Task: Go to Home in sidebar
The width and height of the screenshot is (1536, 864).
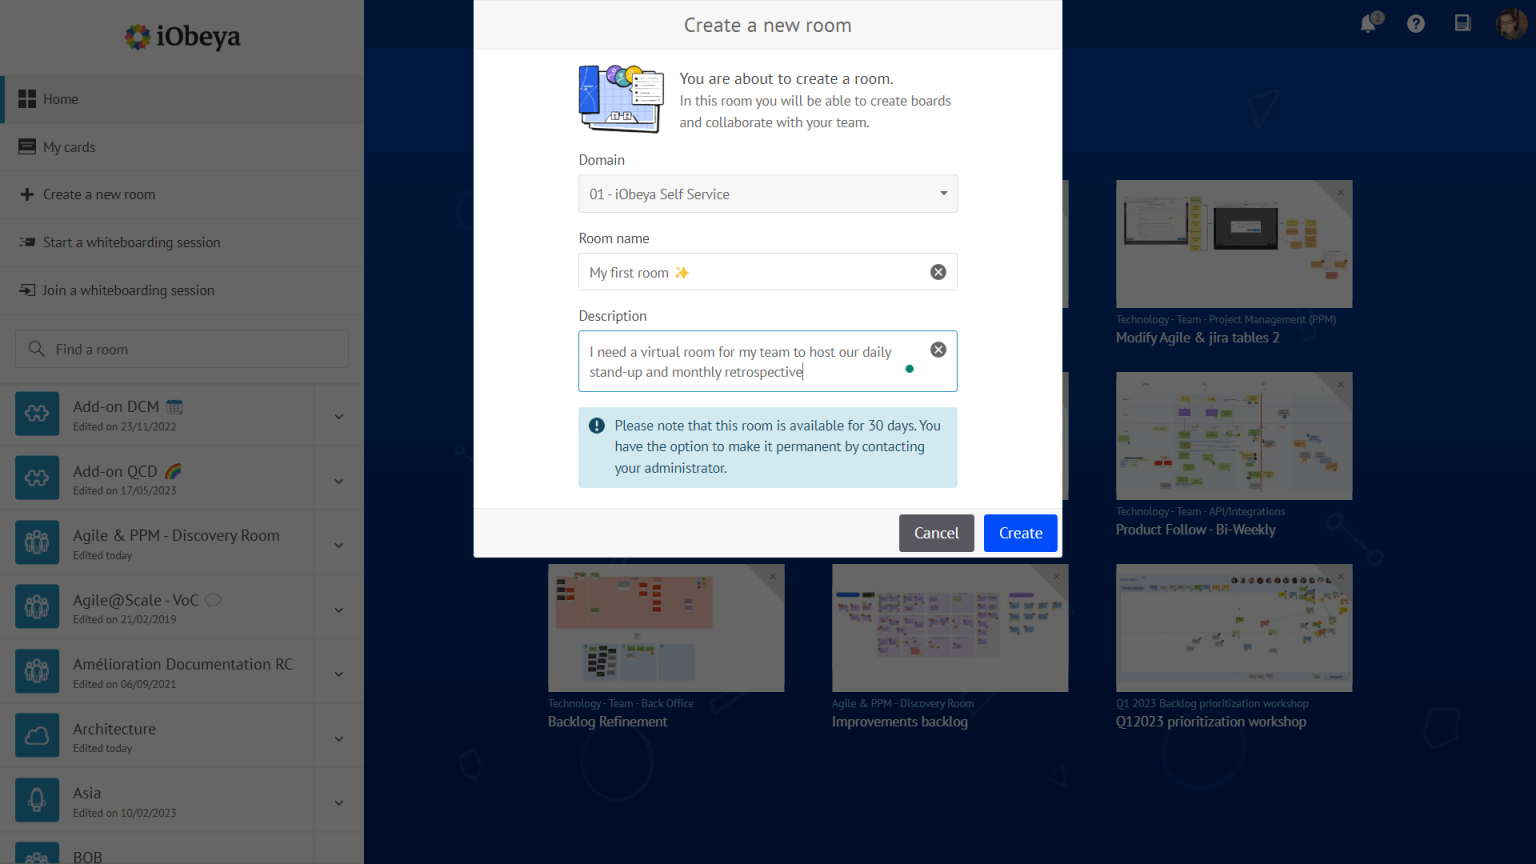Action: point(61,99)
